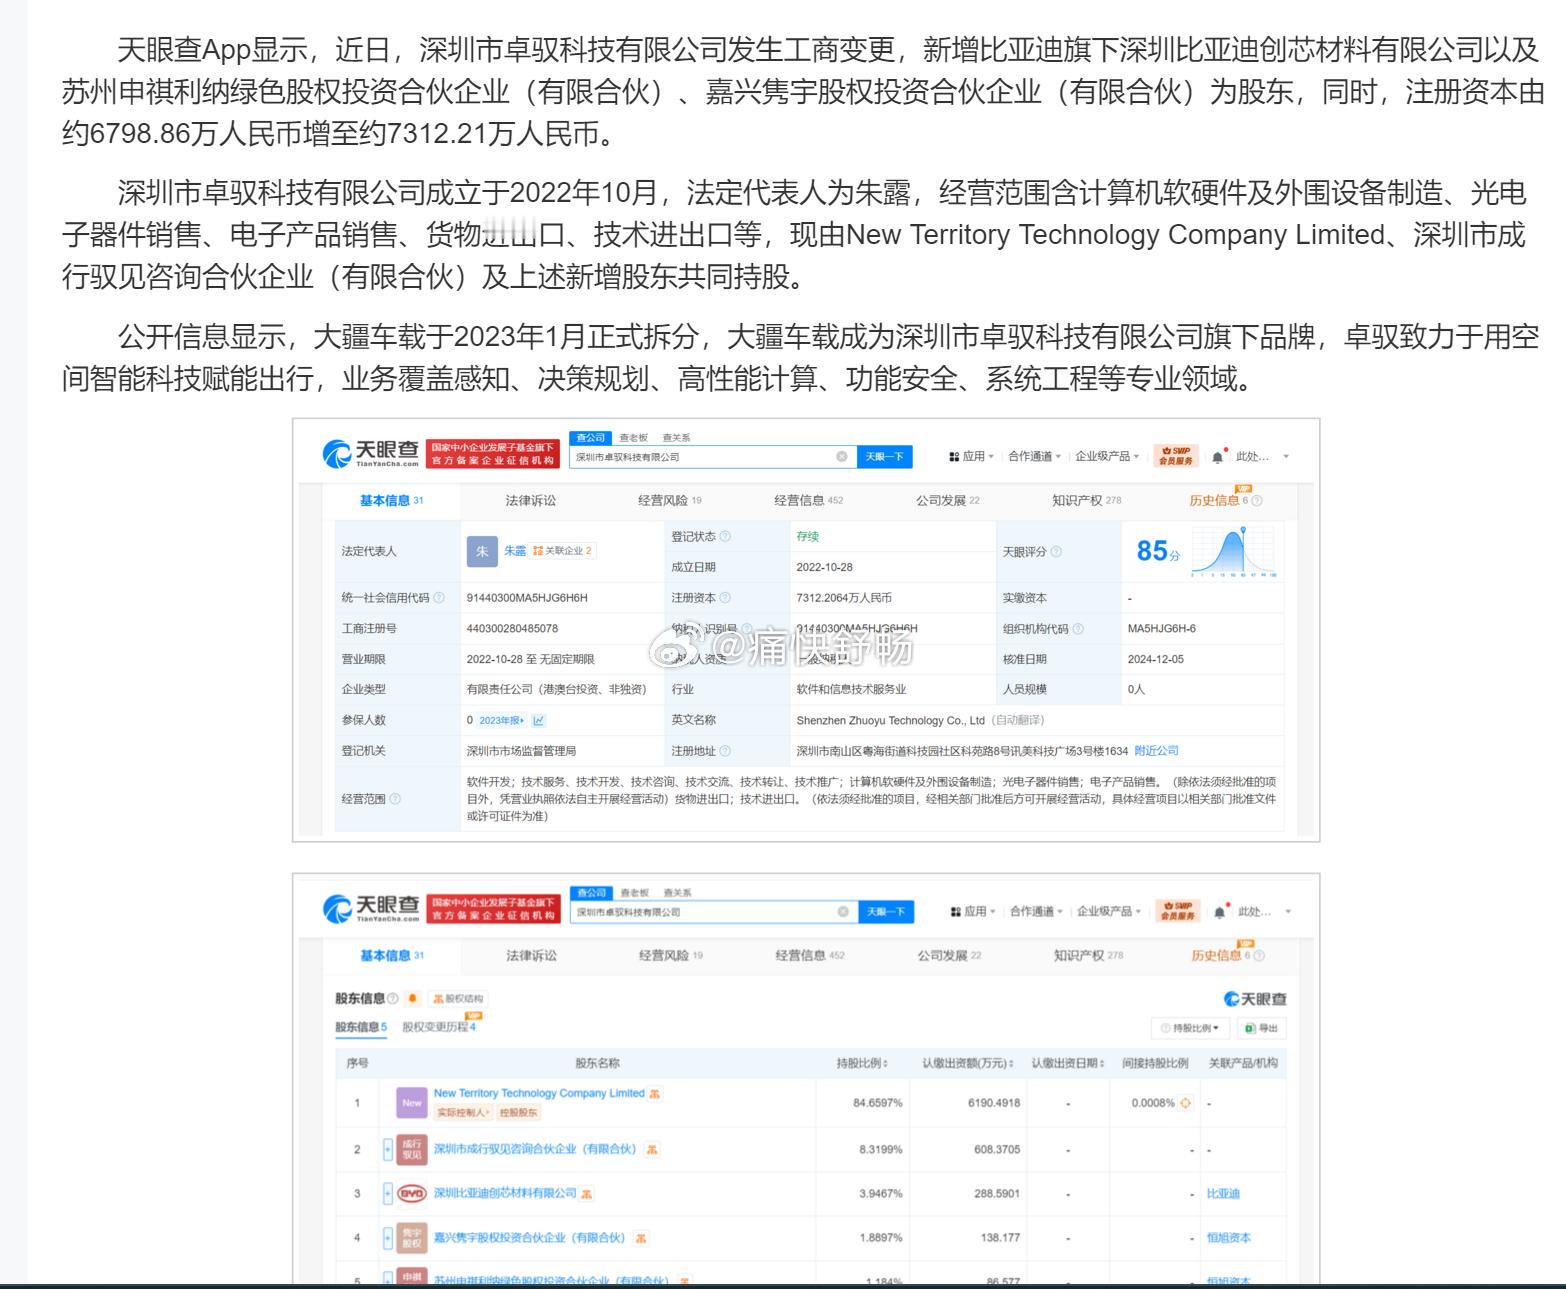
Task: Open 股权结构 button beside 股东信息
Action: [458, 999]
